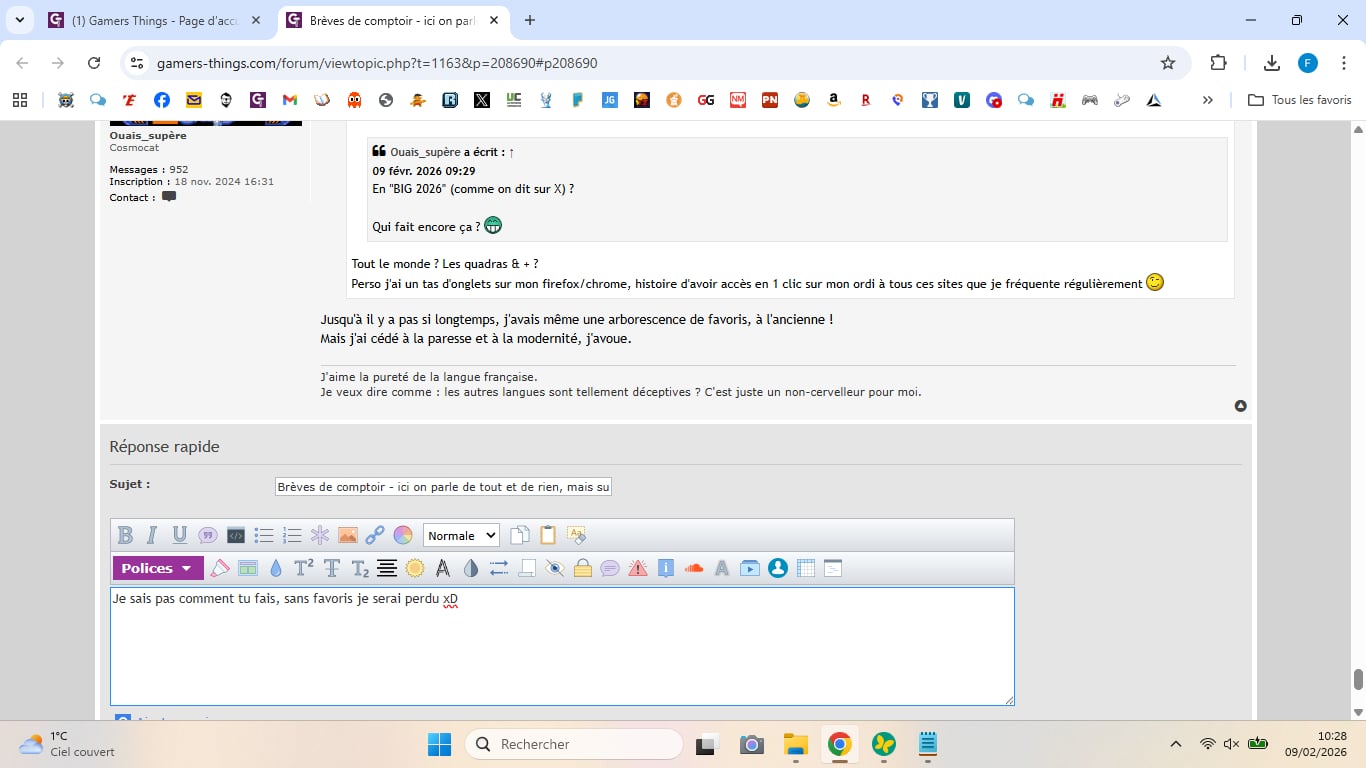Image resolution: width=1366 pixels, height=768 pixels.
Task: Open the Normale font size dropdown
Action: click(461, 535)
